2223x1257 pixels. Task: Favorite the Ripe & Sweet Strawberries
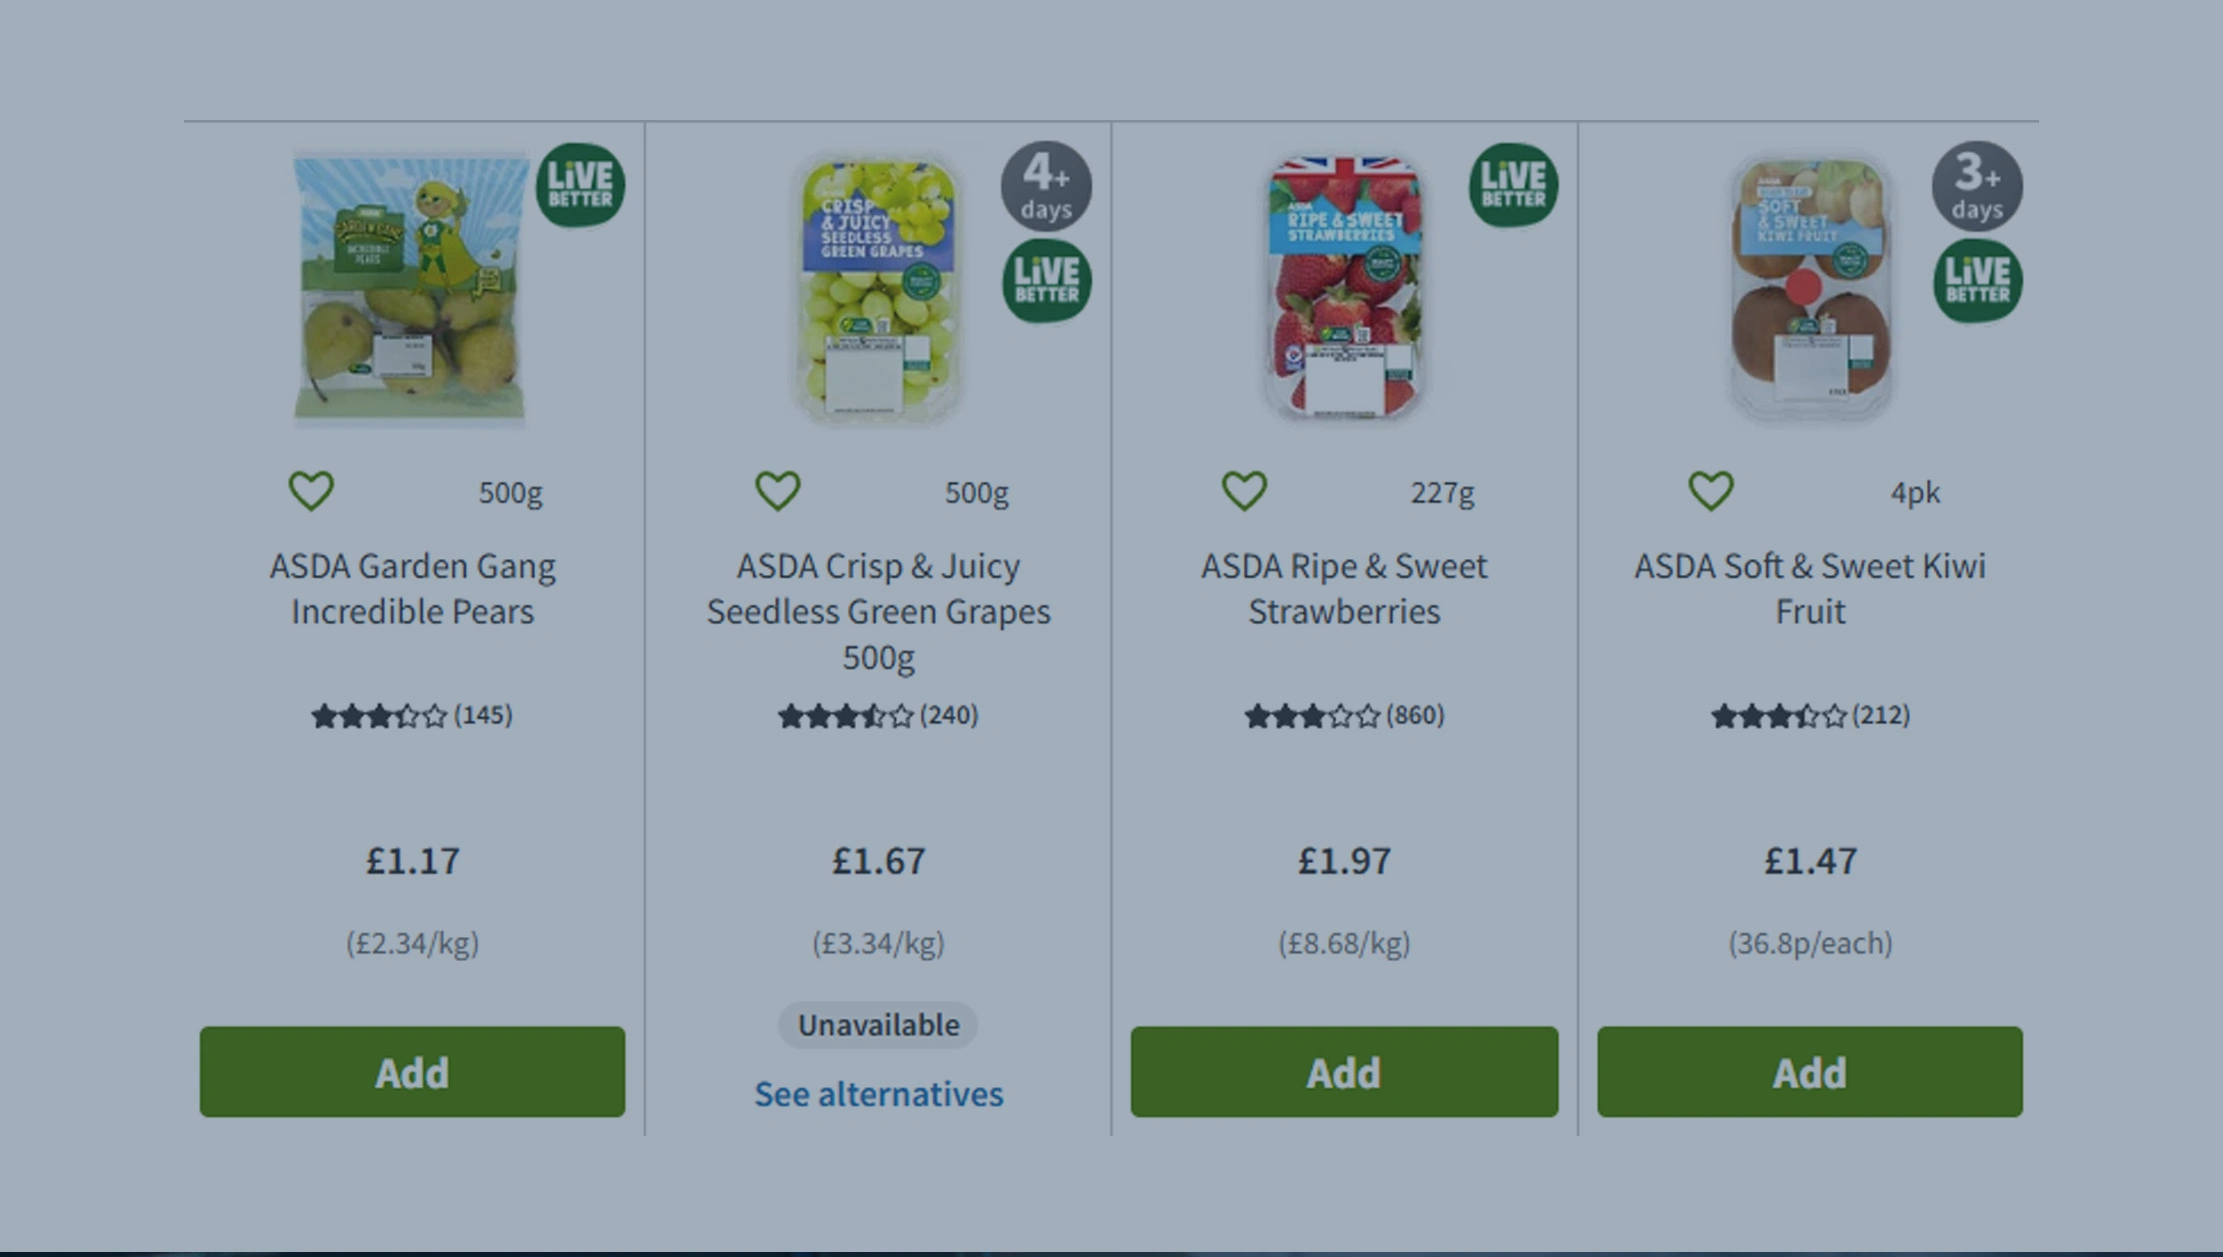point(1244,491)
